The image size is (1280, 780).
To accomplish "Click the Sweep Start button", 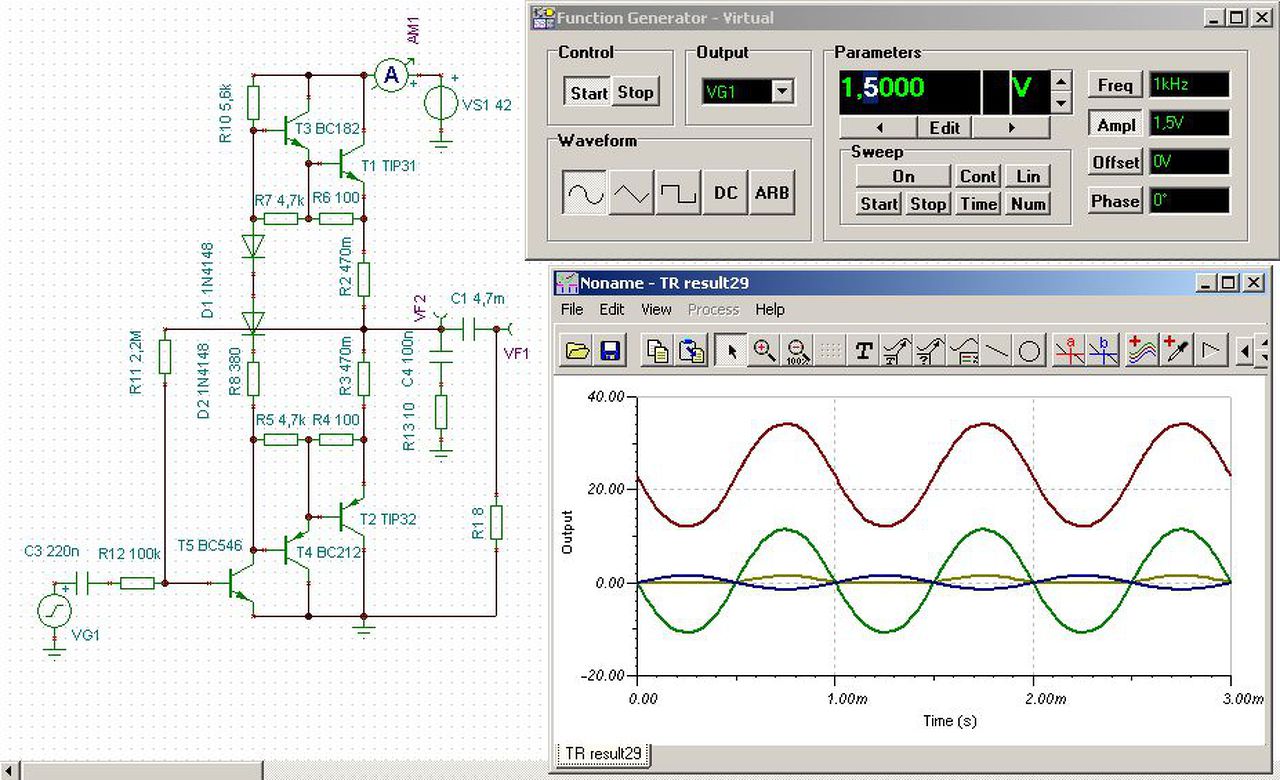I will [879, 204].
